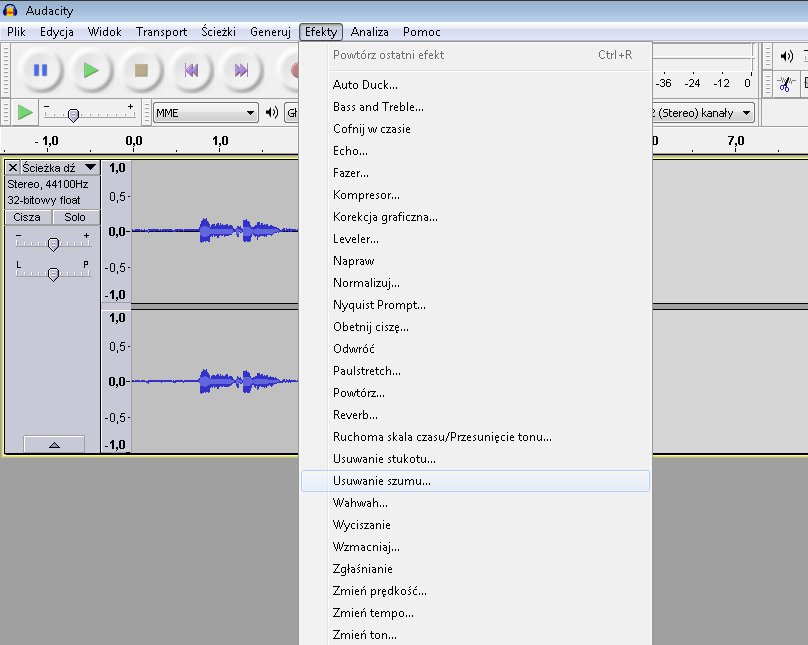Open the Plik menu
The width and height of the screenshot is (808, 645).
16,32
